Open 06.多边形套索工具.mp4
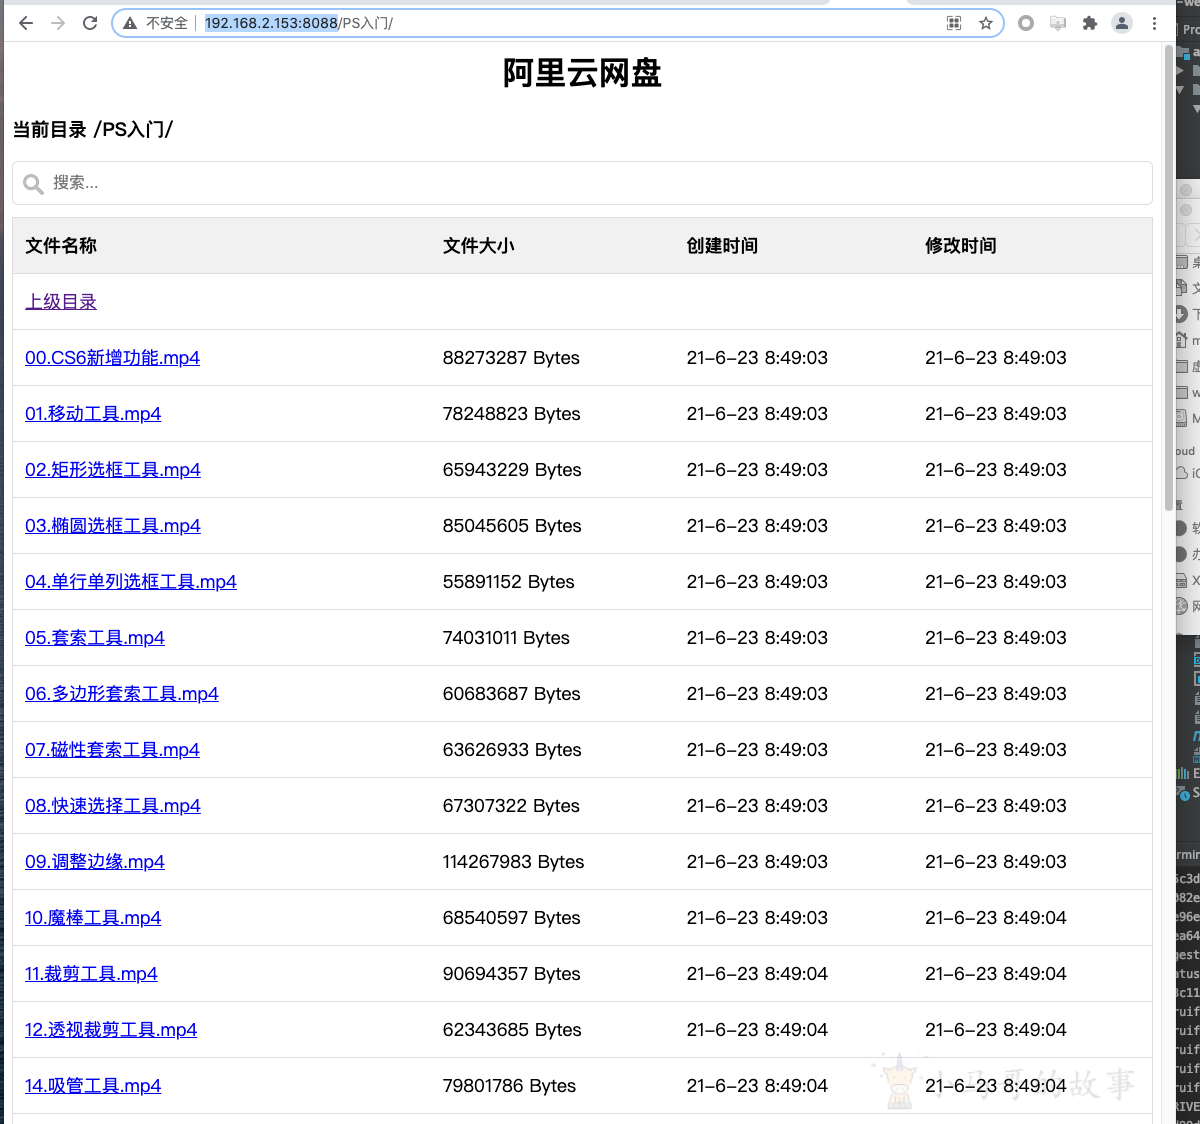This screenshot has width=1200, height=1124. pos(122,694)
